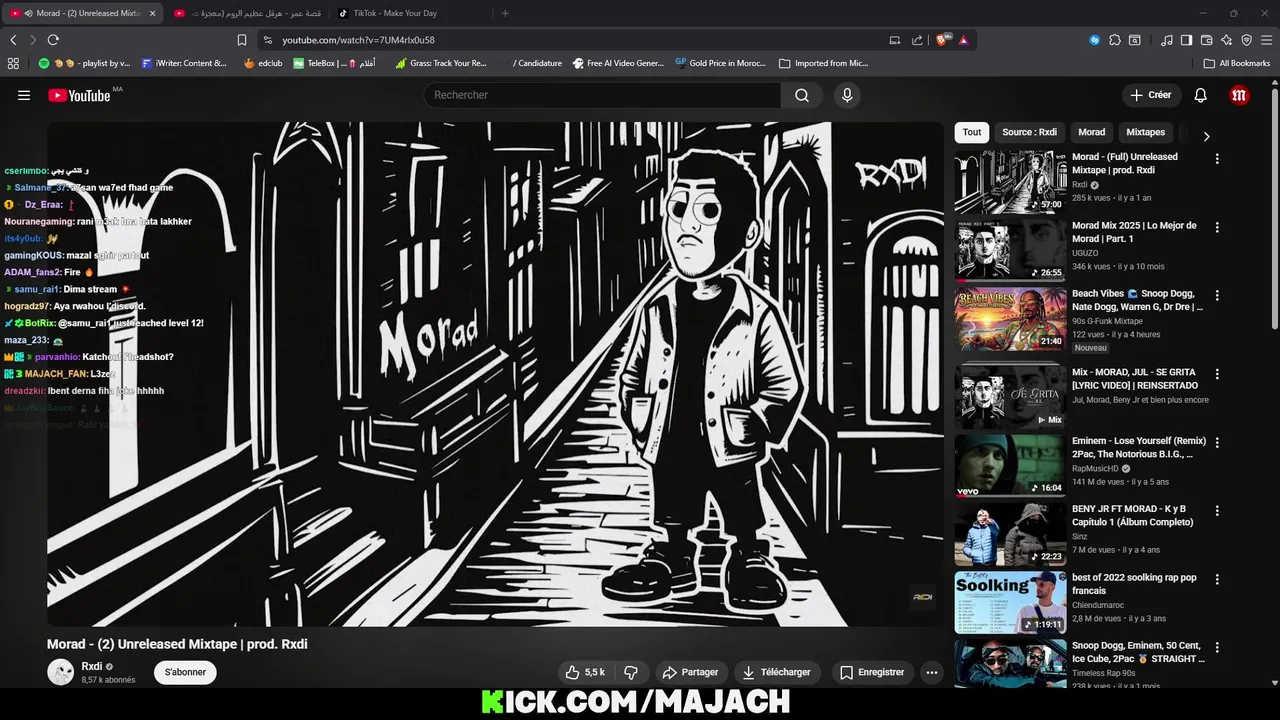The height and width of the screenshot is (720, 1280).
Task: Open a new browser tab
Action: point(505,13)
